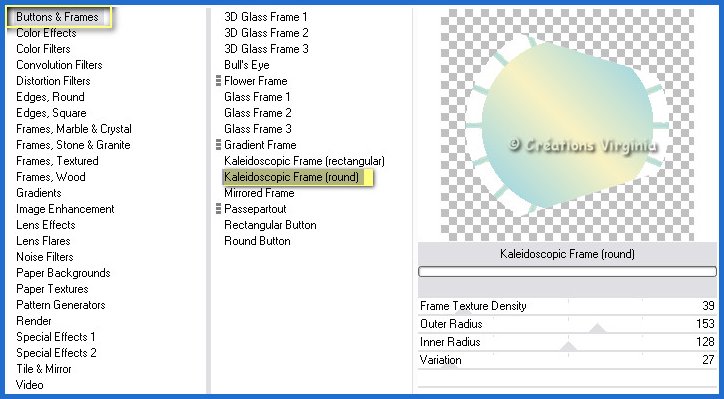This screenshot has width=724, height=399.
Task: Click the Gradient Frame group marker icon
Action: coord(218,145)
